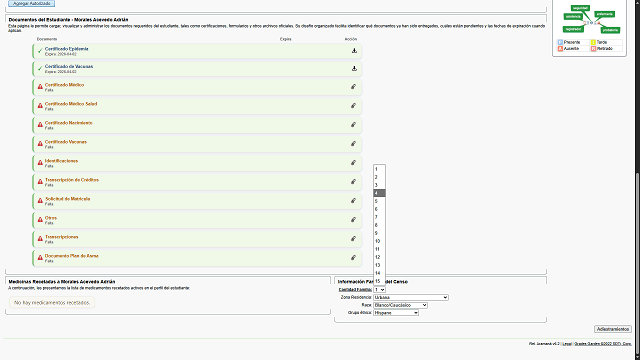
Task: Click the registrador tag in the diagram
Action: [x=573, y=29]
